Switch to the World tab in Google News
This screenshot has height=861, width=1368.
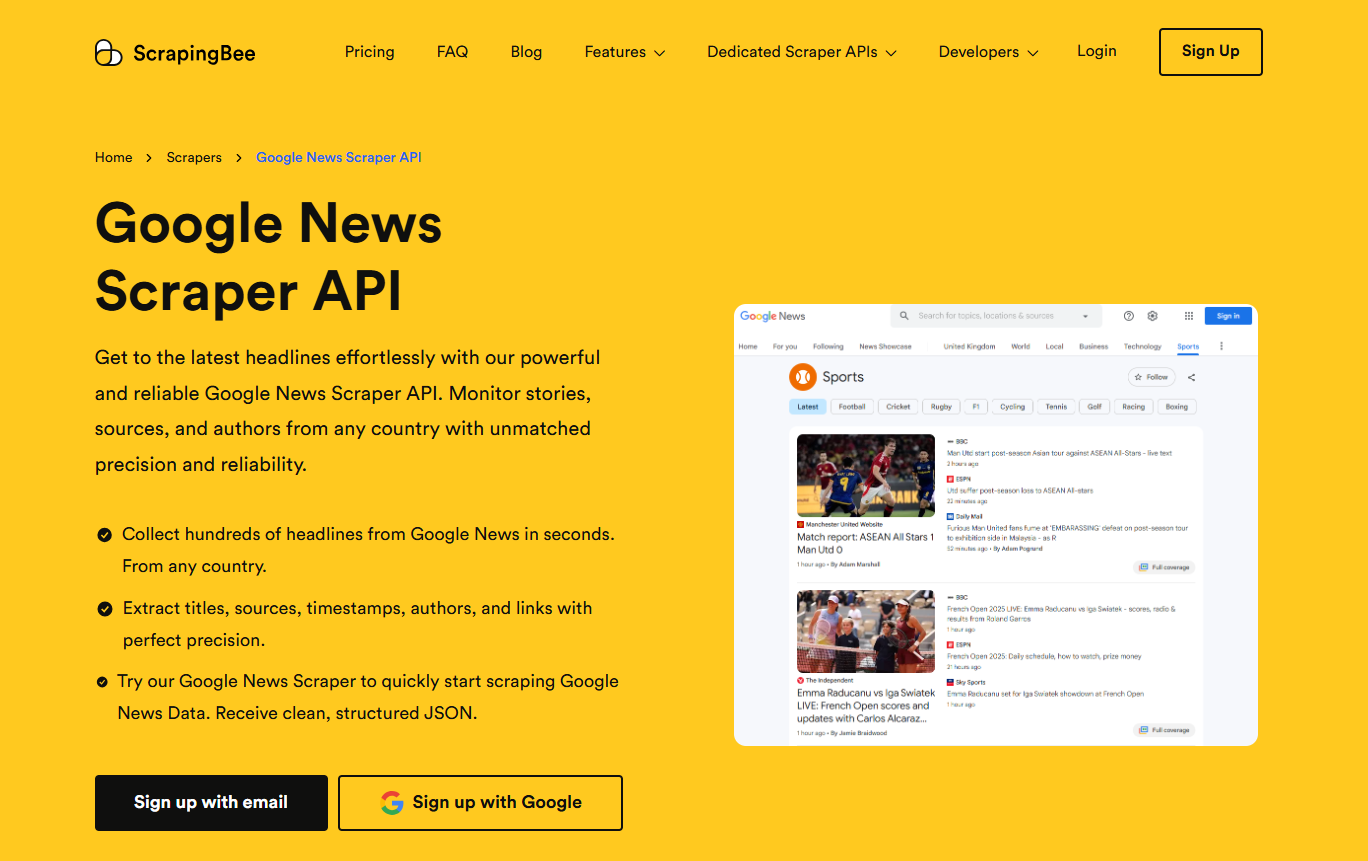tap(1021, 346)
